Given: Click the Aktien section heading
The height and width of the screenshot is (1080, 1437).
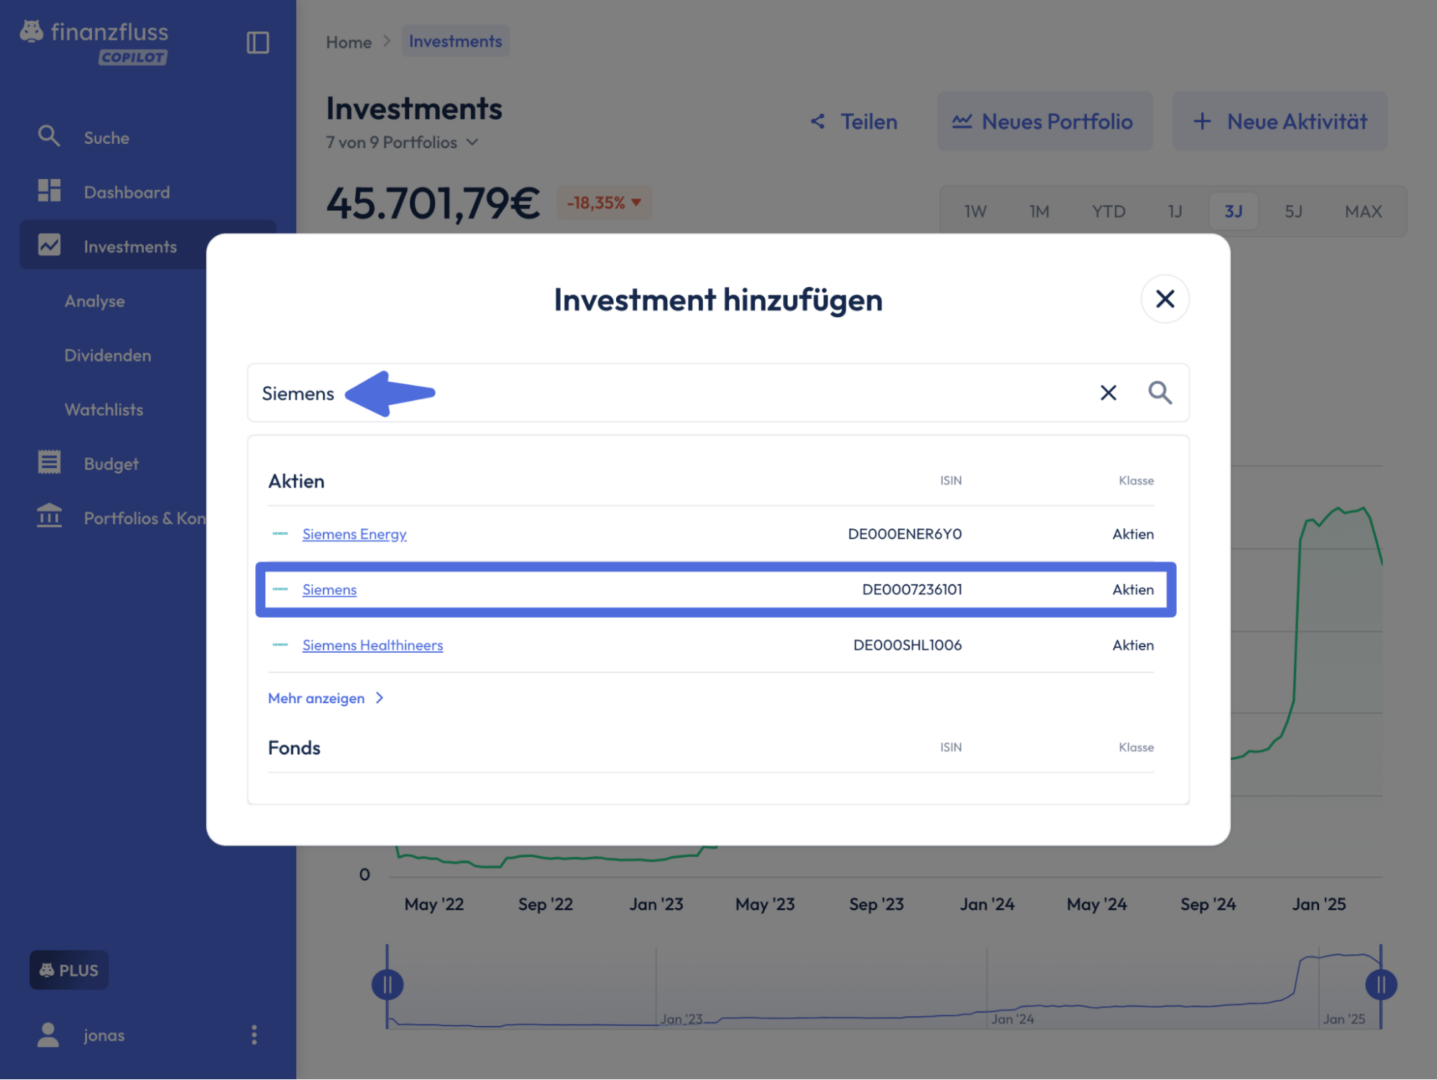Looking at the screenshot, I should click(296, 481).
